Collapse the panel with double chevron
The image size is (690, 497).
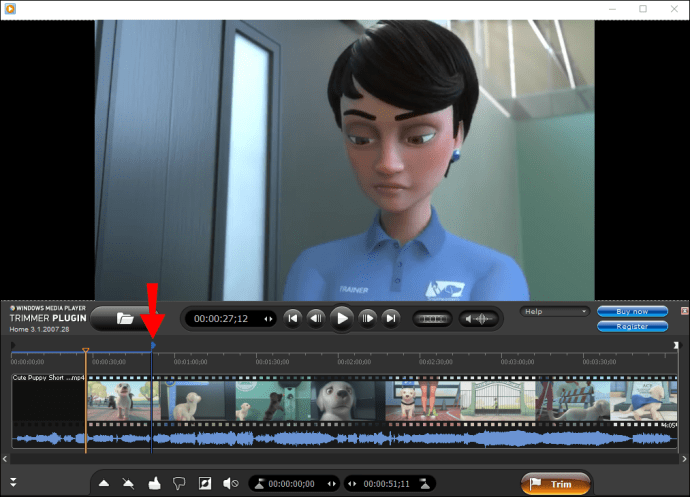click(x=13, y=482)
